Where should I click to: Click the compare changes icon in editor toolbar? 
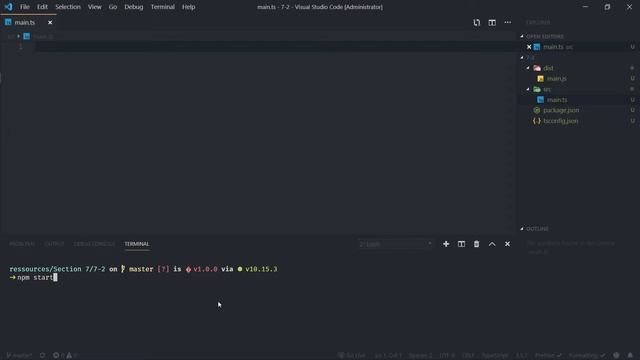(476, 22)
